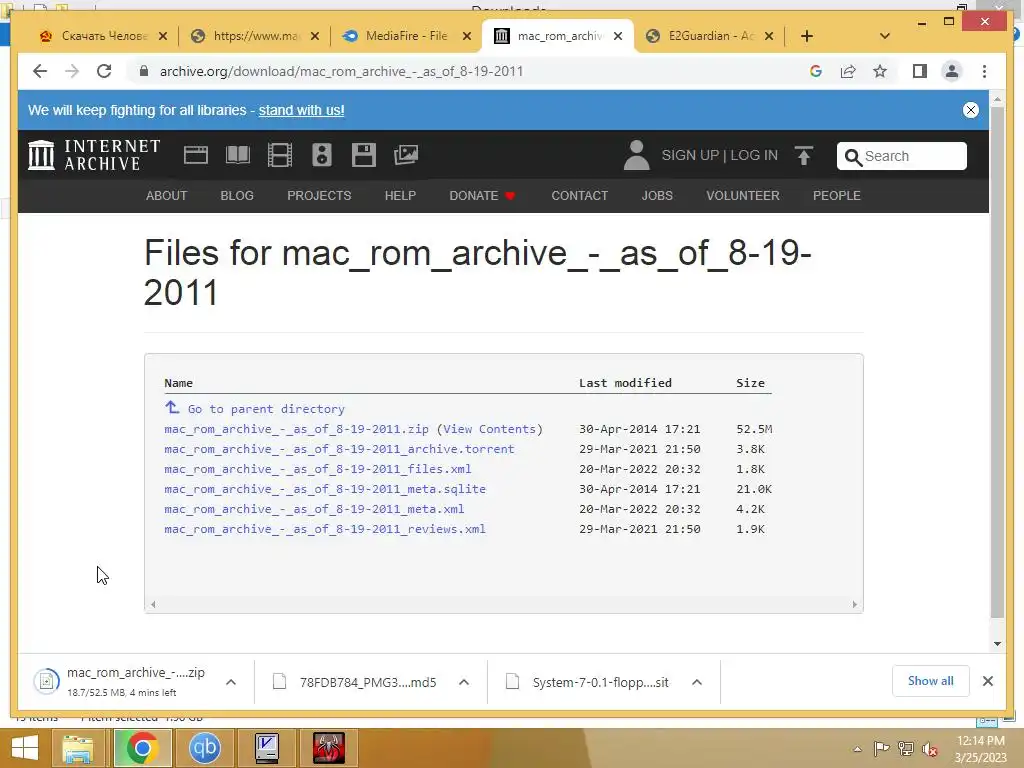1024x768 pixels.
Task: Reload the archive.org page
Action: [104, 71]
